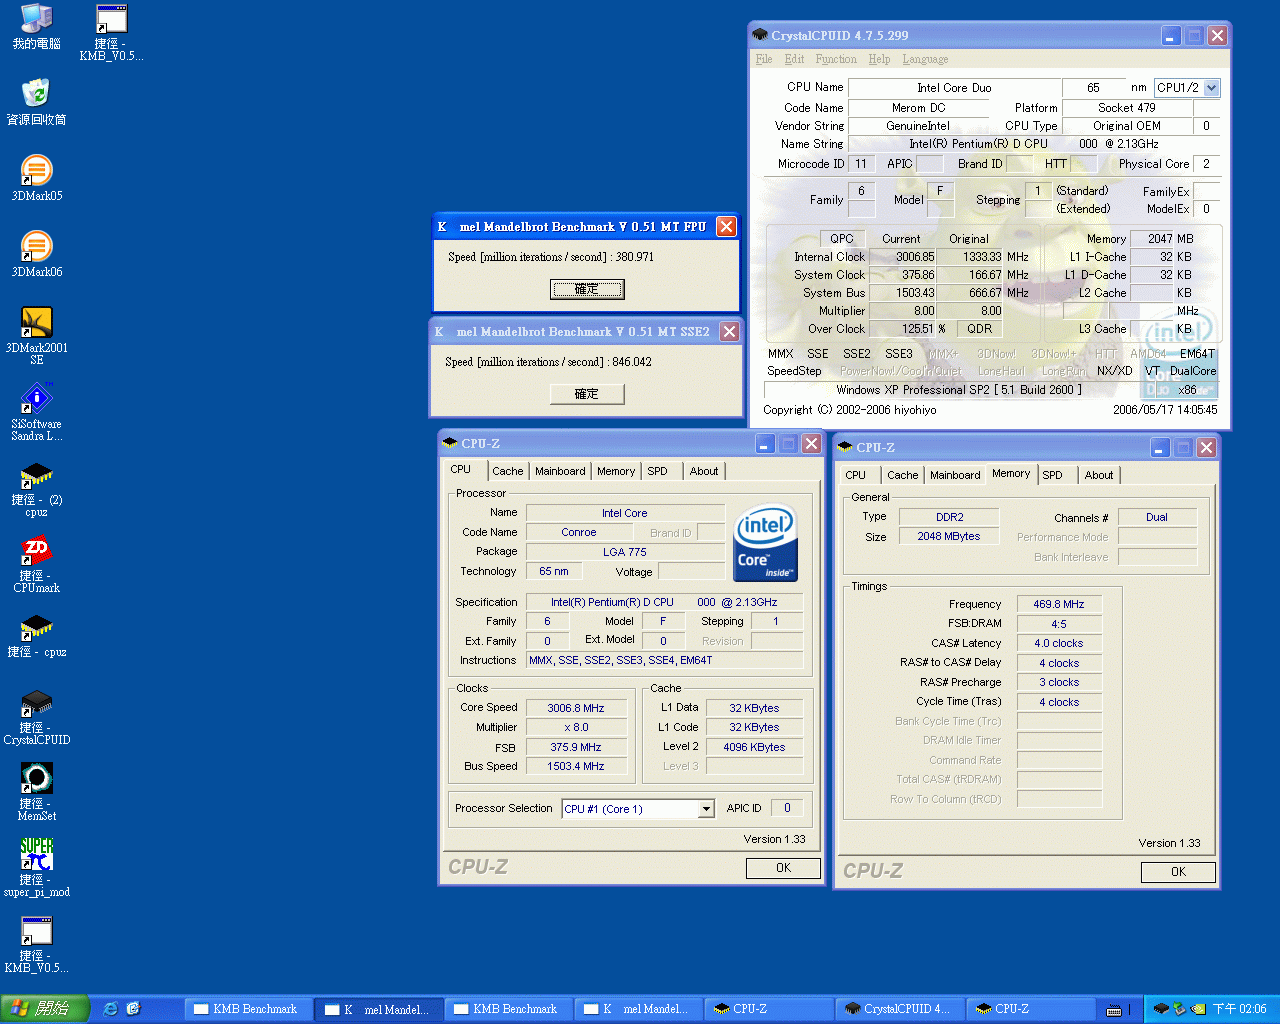Open the Function menu in CrystalCPUID

pos(835,59)
